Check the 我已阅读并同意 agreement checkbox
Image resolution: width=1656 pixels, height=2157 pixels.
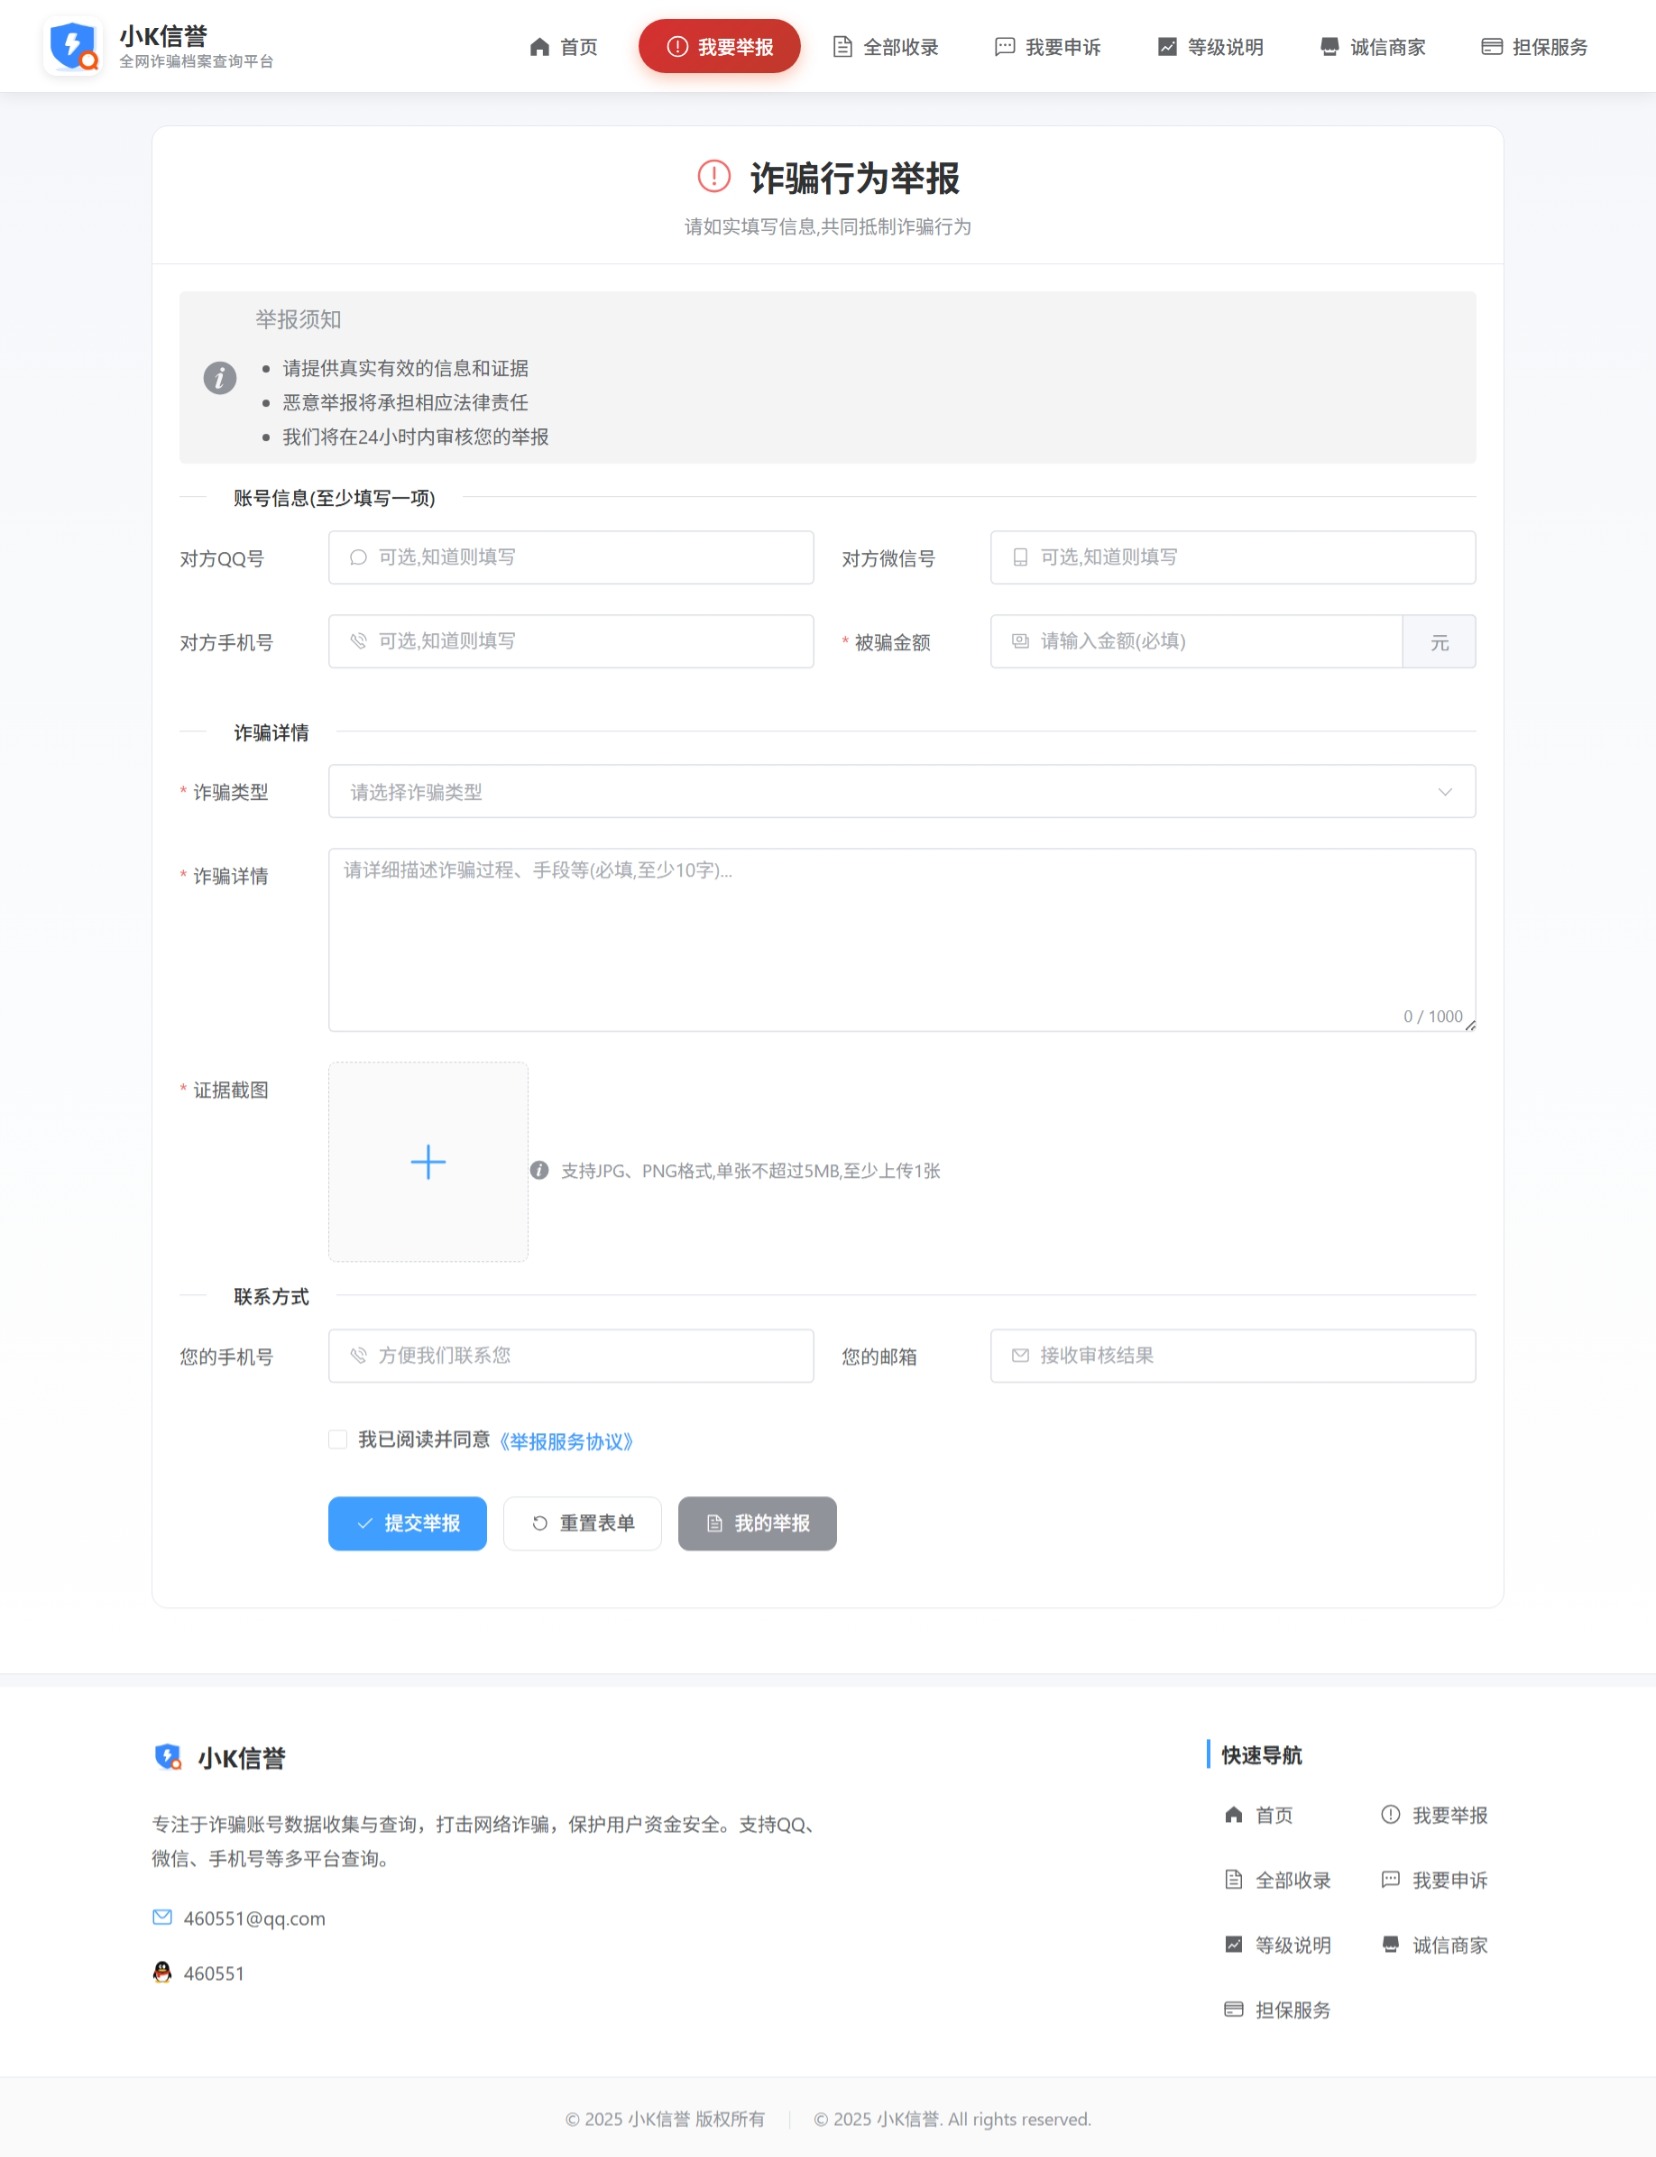[338, 1439]
